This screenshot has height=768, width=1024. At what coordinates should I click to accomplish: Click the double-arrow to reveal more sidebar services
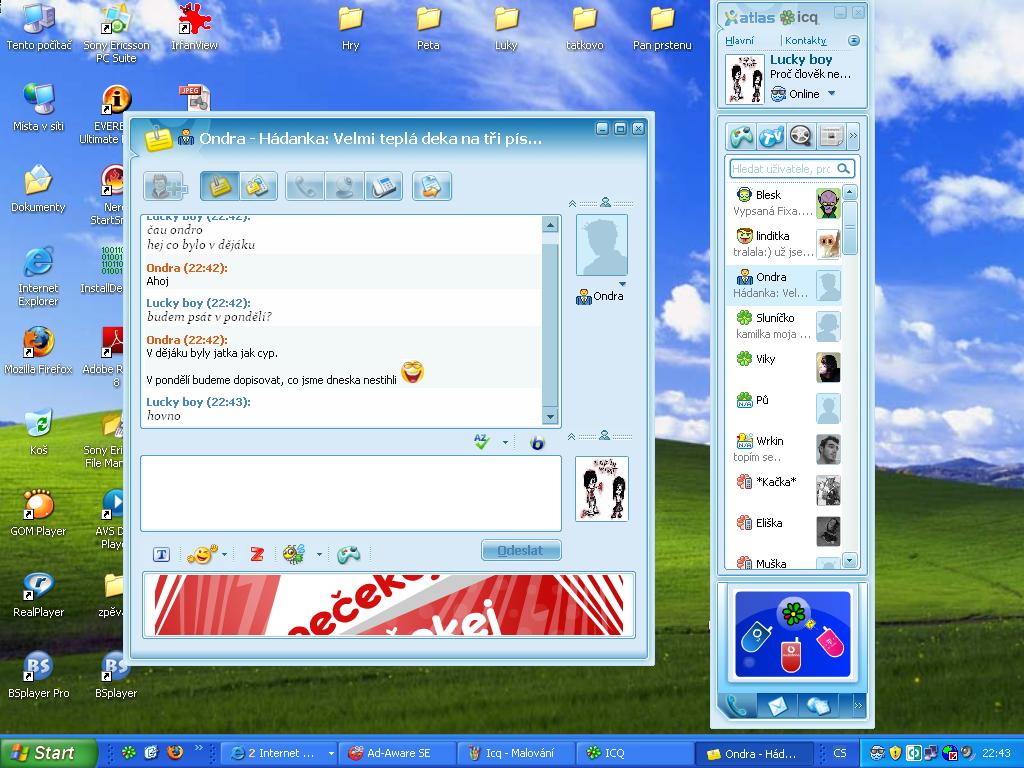[854, 135]
